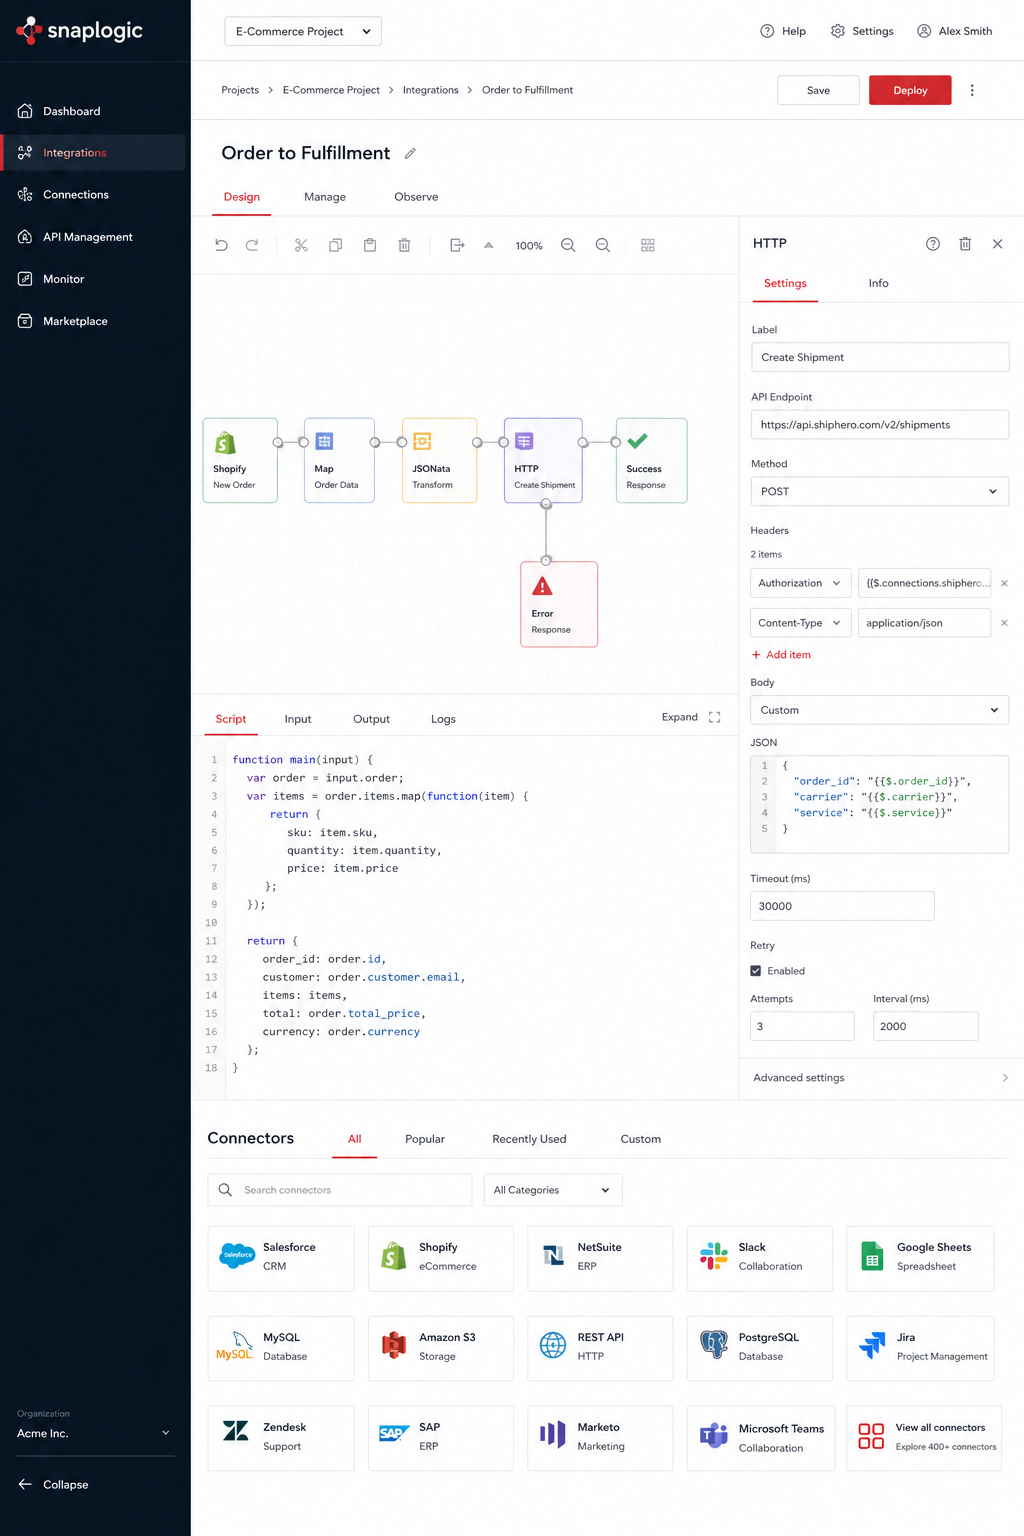Click Add item under Headers
The width and height of the screenshot is (1024, 1536).
point(781,655)
